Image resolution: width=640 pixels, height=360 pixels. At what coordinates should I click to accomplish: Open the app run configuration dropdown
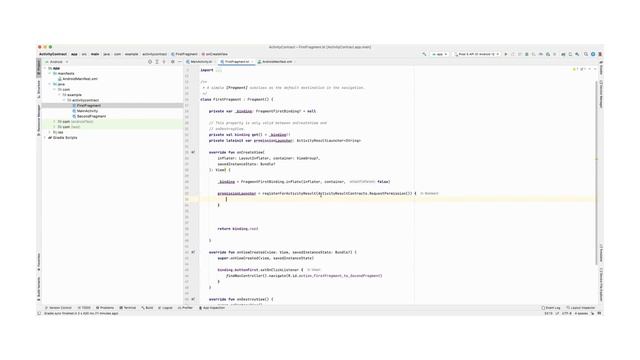(x=440, y=54)
